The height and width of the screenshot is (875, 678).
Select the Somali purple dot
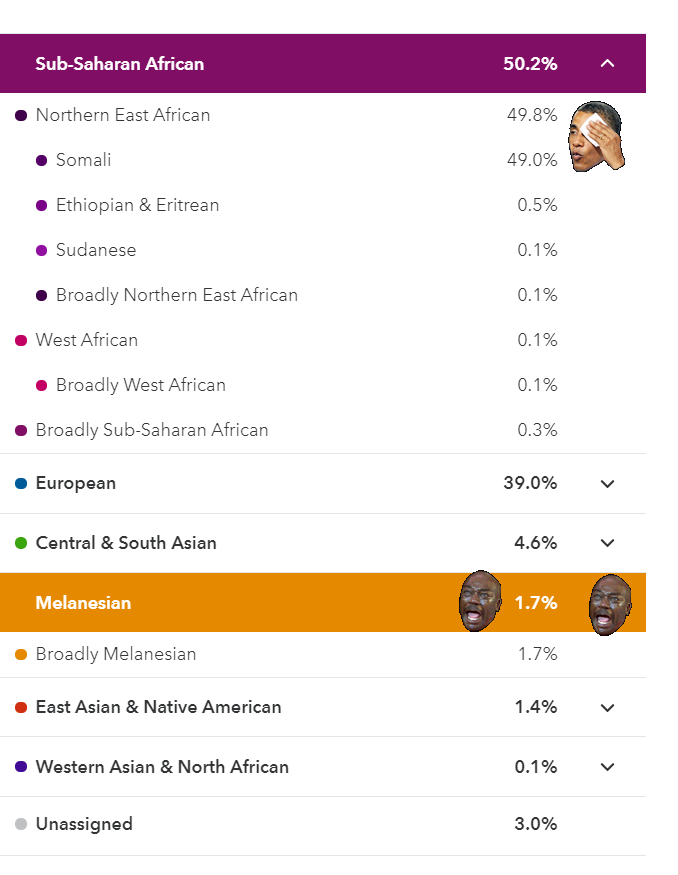pos(41,161)
